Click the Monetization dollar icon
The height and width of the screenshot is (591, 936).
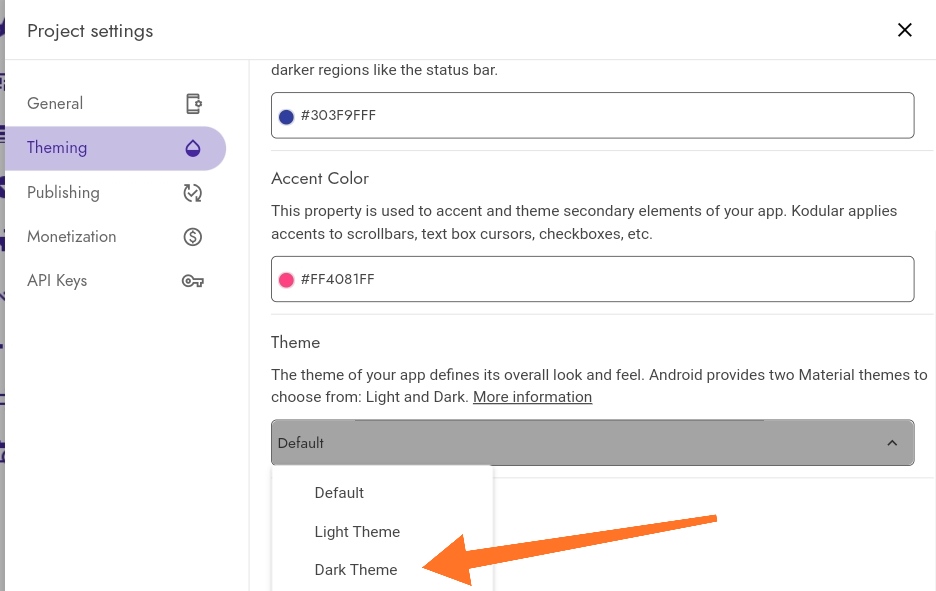193,237
